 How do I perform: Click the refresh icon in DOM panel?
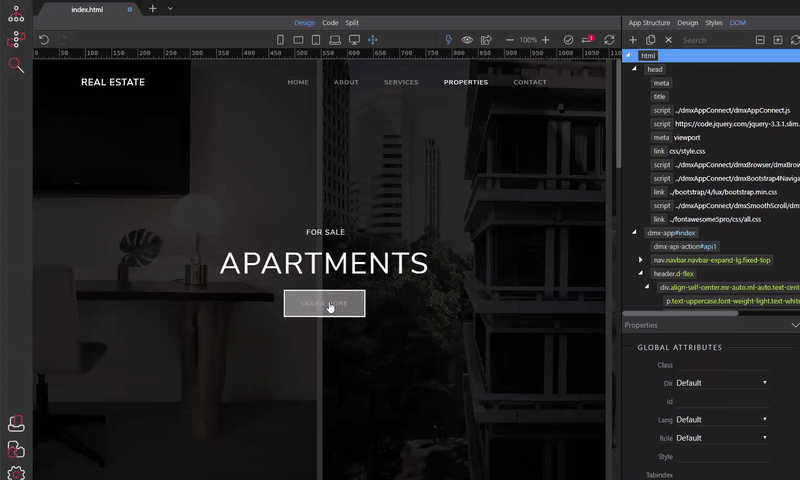pos(794,40)
